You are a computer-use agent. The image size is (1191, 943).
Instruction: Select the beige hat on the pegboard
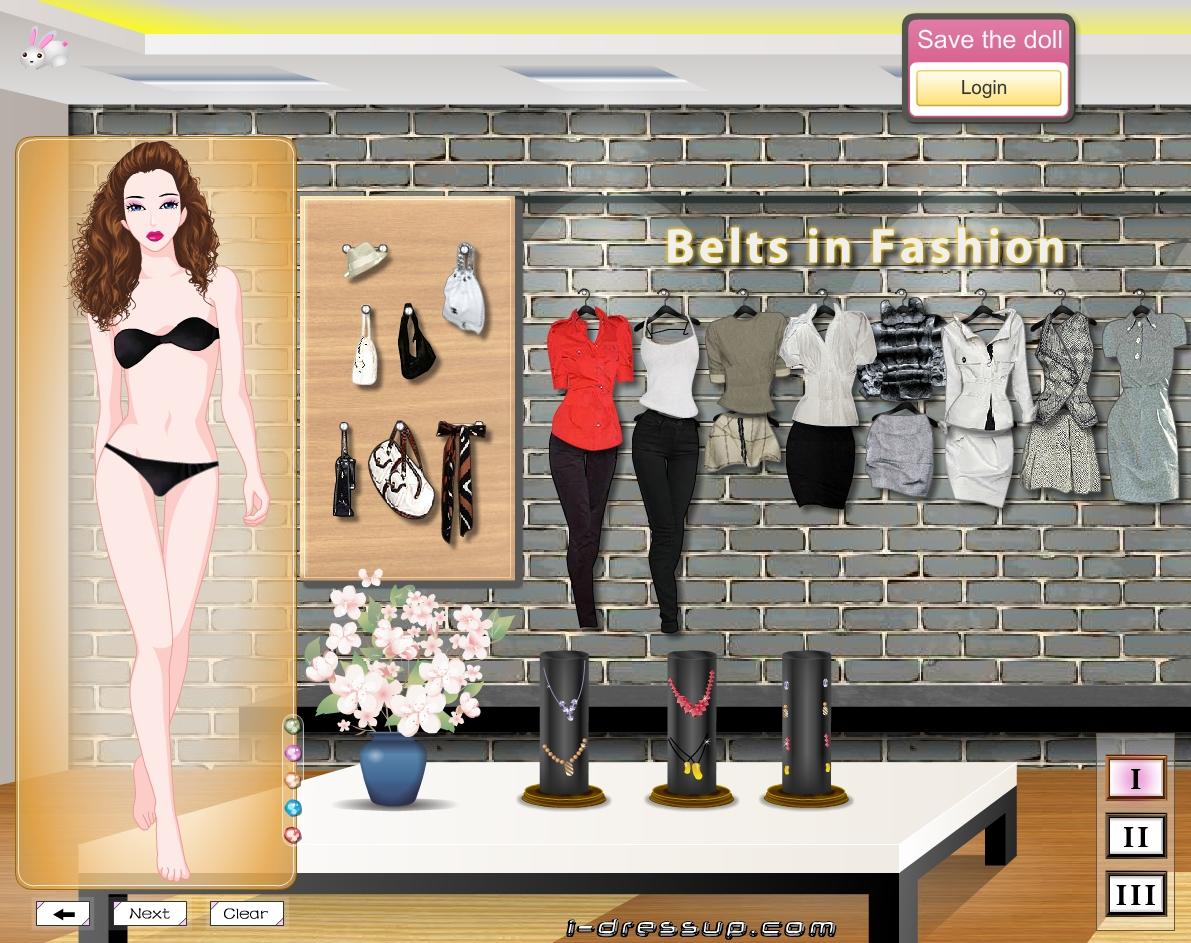point(363,261)
